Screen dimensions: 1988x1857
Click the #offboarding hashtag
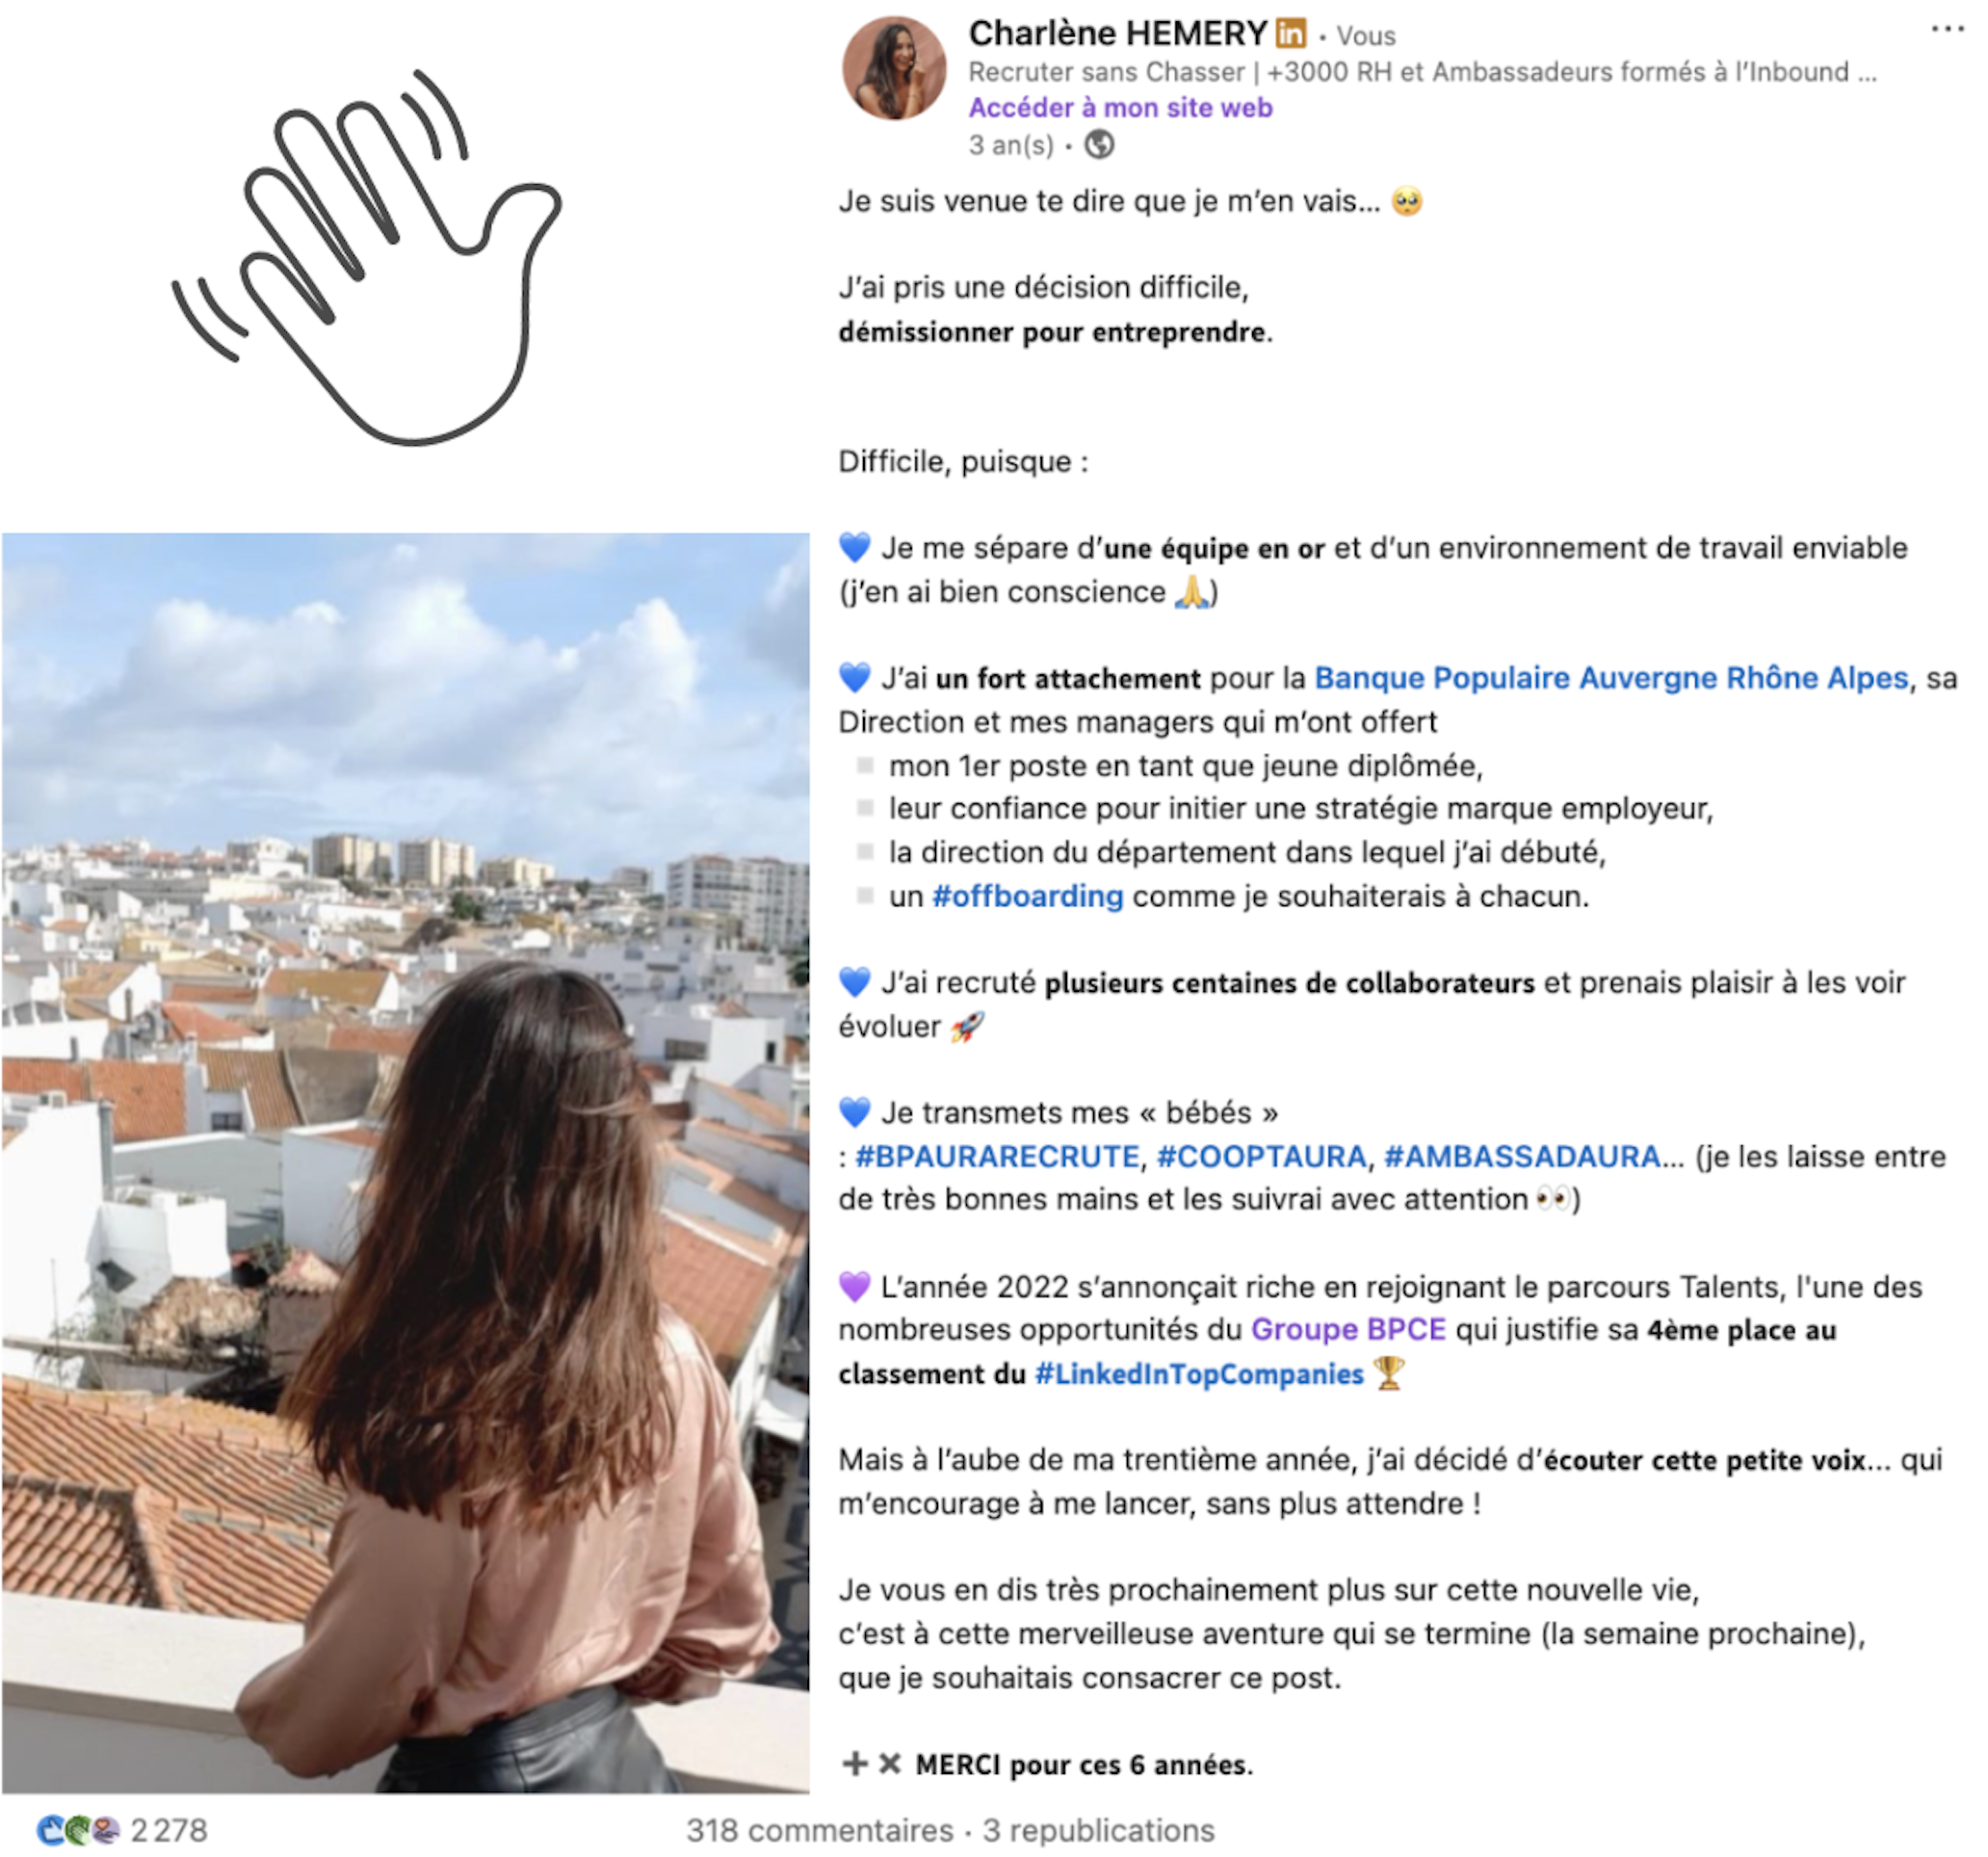point(1027,897)
